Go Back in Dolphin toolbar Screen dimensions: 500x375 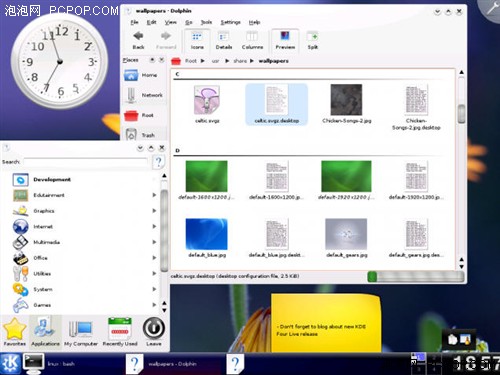[138, 40]
